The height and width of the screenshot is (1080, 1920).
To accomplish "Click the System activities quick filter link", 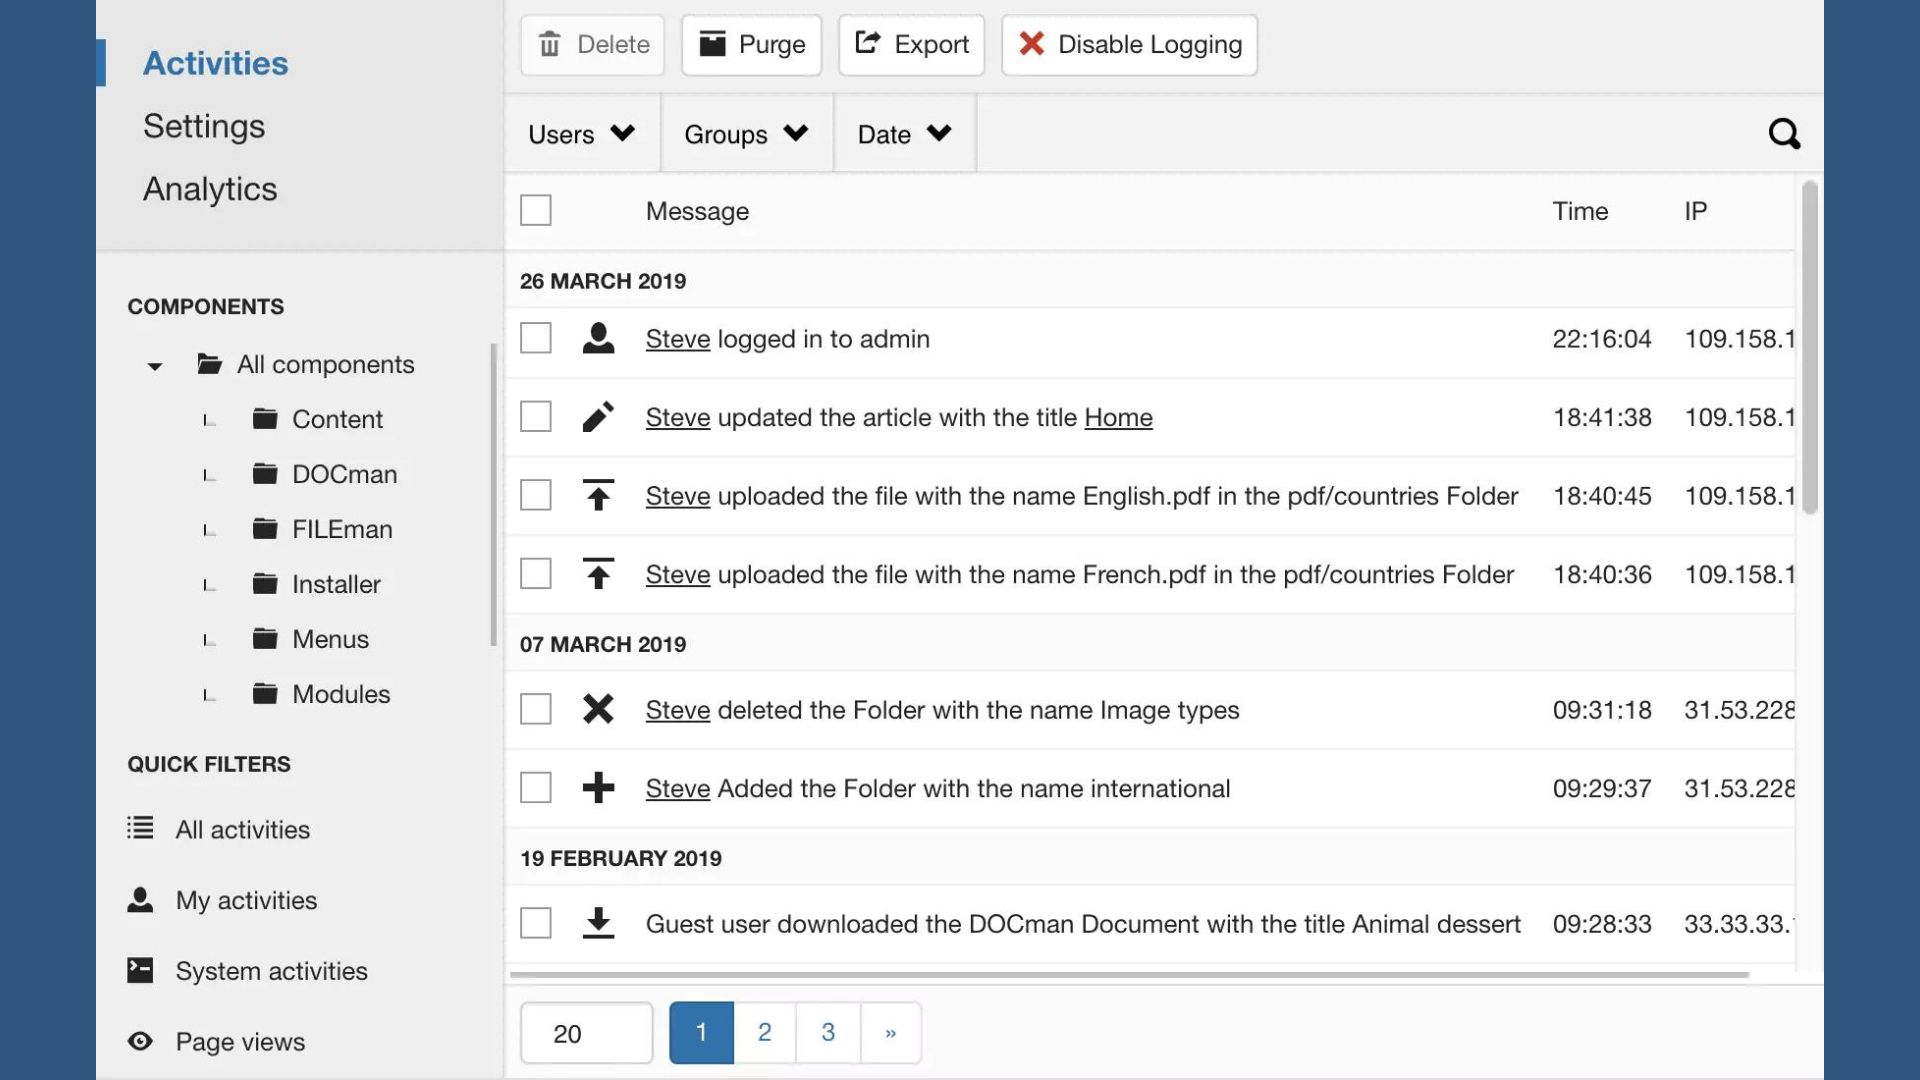I will (272, 969).
